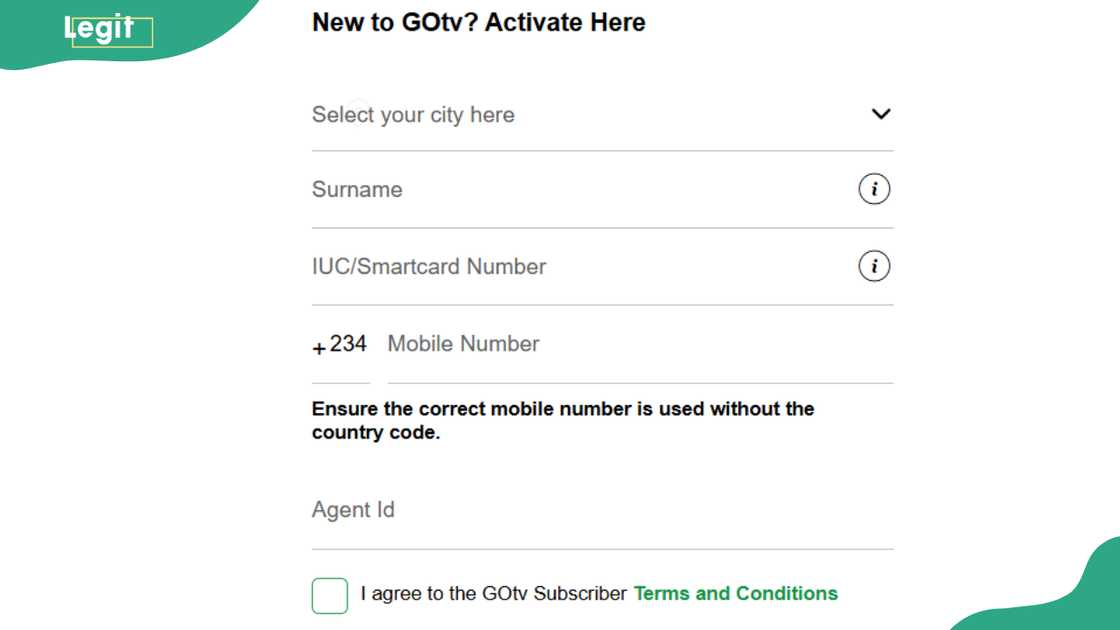Click the "I agree to the GOtv Subscriber" label
Screen dimensions: 1120x630
pos(494,594)
